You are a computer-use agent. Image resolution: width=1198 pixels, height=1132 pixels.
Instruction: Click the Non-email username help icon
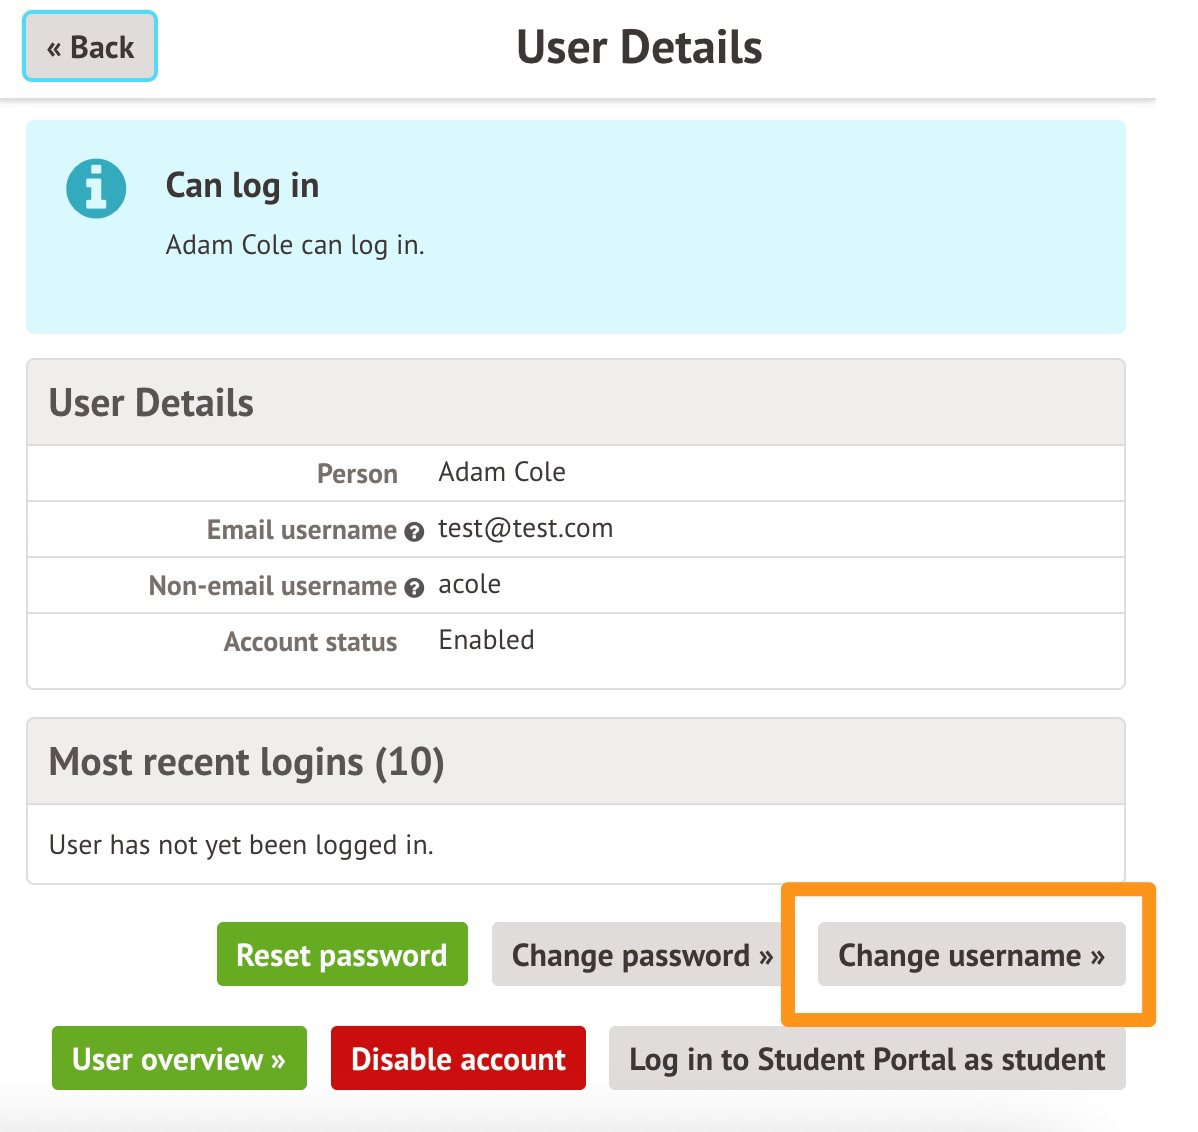[414, 587]
